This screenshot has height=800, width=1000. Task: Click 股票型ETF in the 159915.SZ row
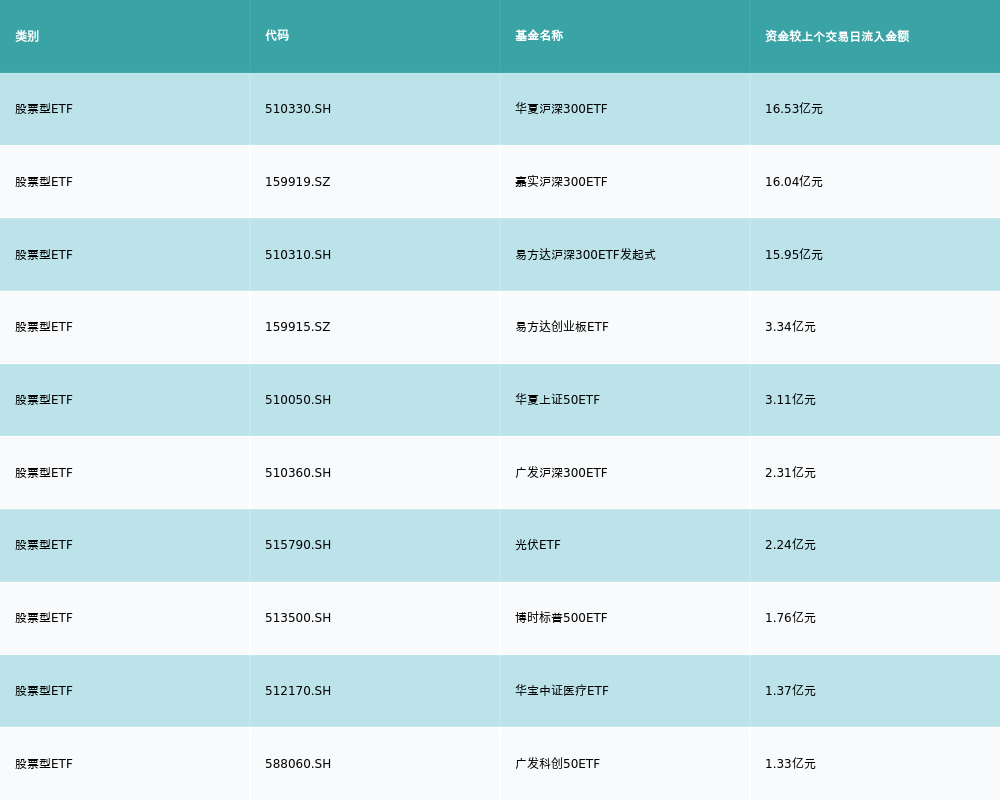pyautogui.click(x=44, y=327)
